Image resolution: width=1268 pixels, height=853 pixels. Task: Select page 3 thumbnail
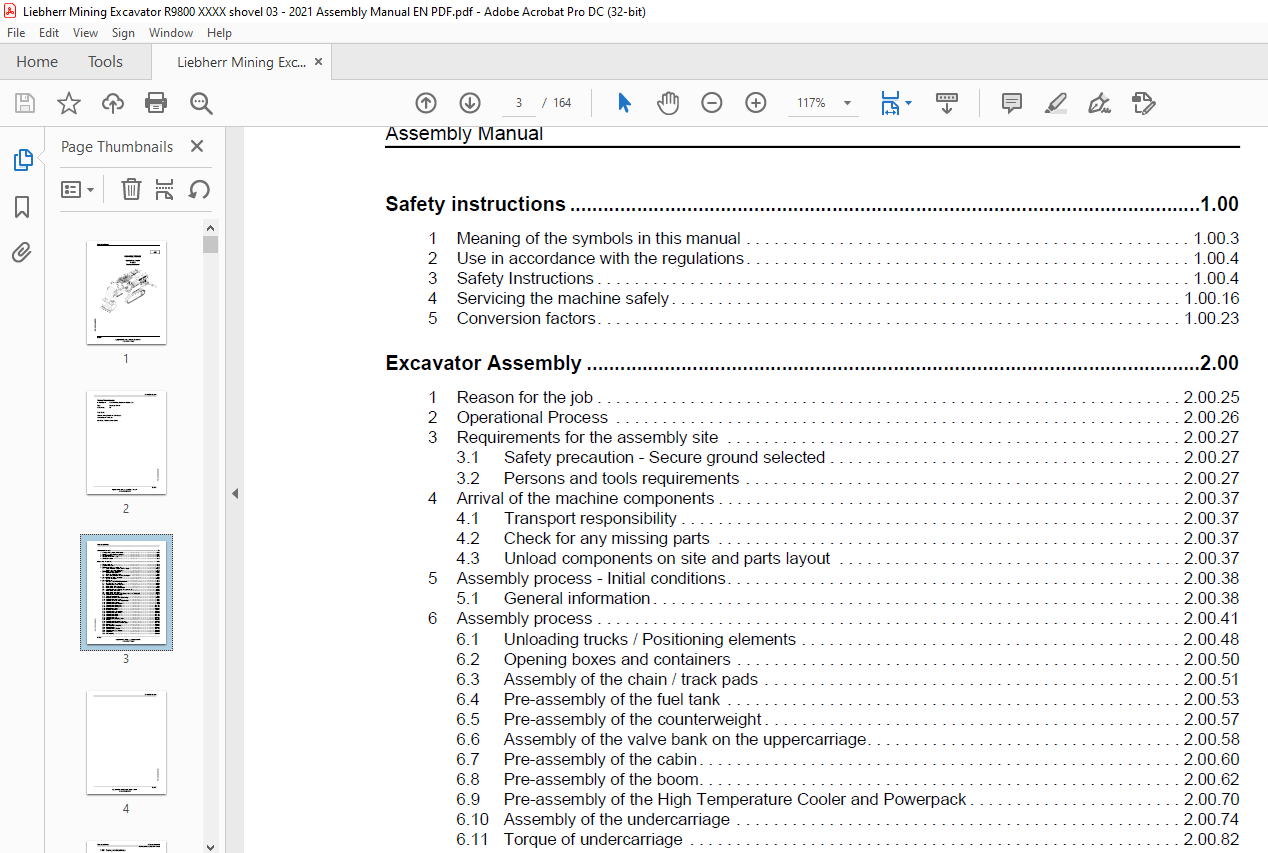[126, 592]
